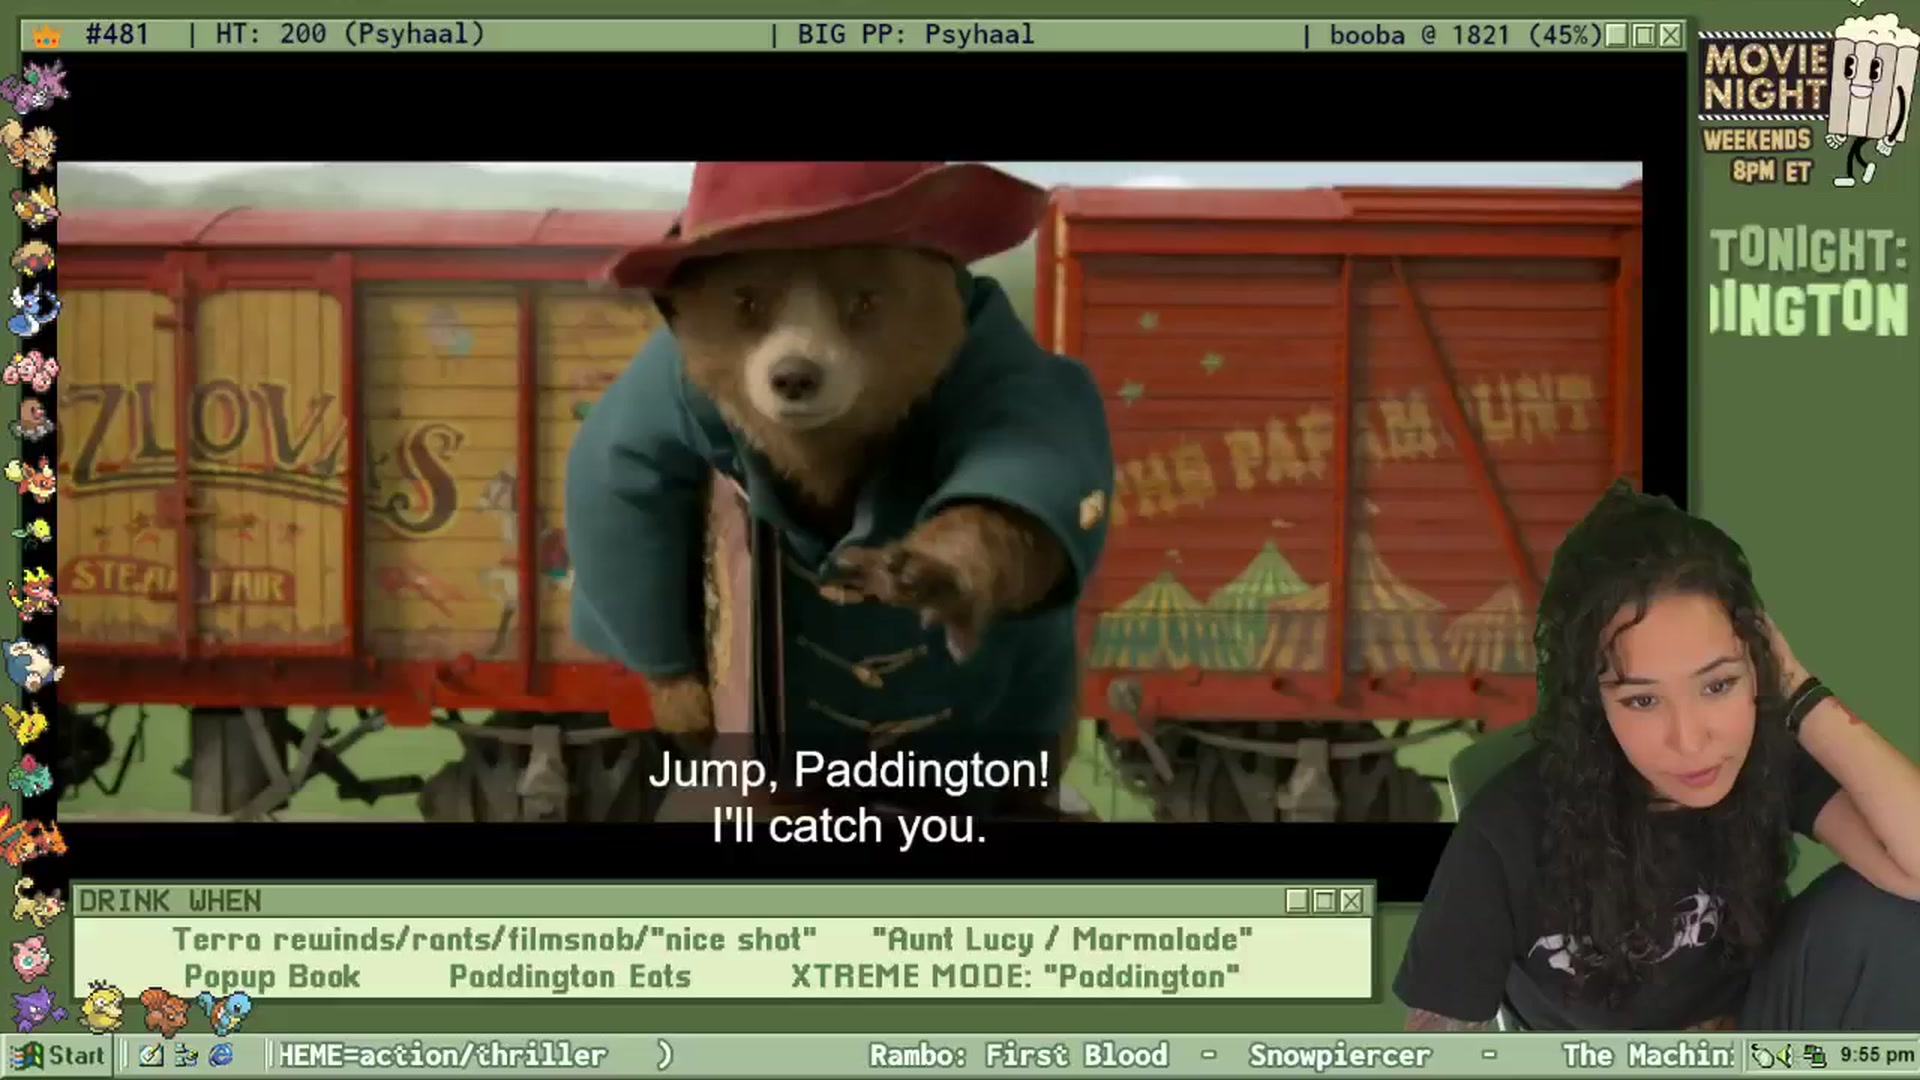Click the Diglett sprite
Screen dimensions: 1920x1080
32,418
